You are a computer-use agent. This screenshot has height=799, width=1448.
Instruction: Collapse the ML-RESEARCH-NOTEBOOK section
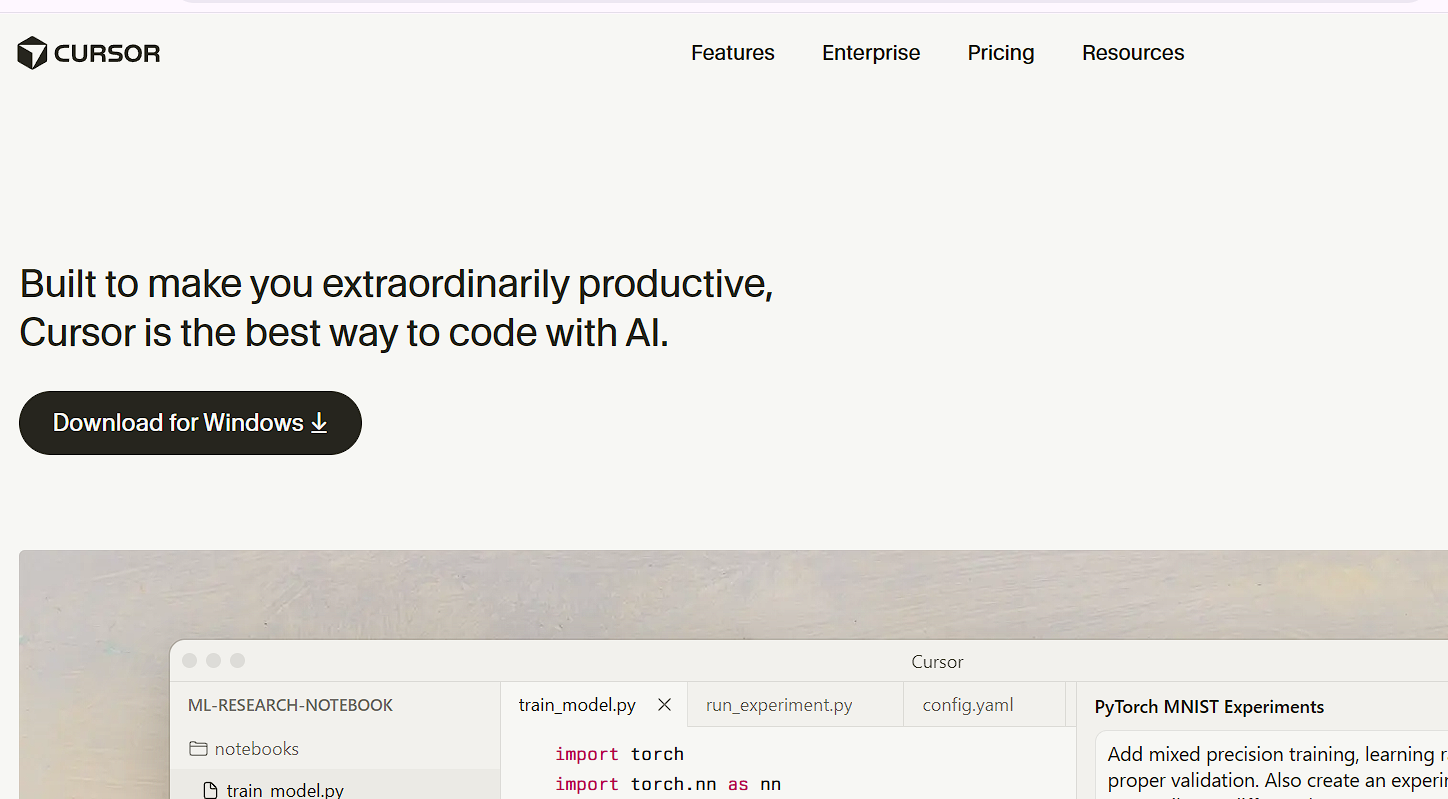(290, 704)
